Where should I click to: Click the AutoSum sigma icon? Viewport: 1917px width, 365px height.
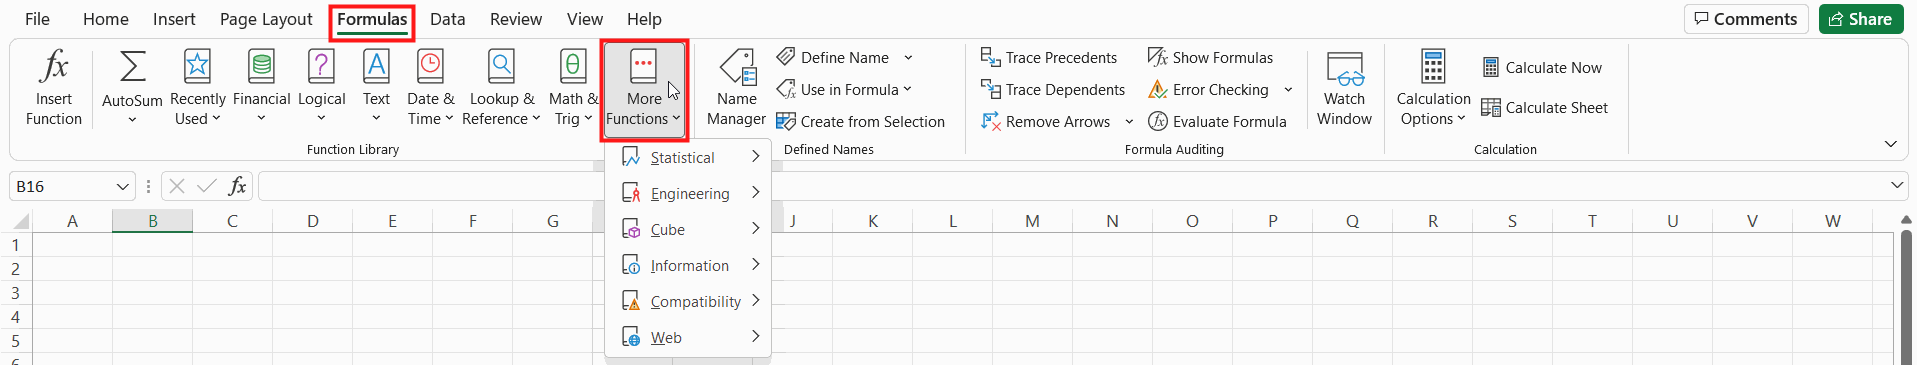coord(132,67)
